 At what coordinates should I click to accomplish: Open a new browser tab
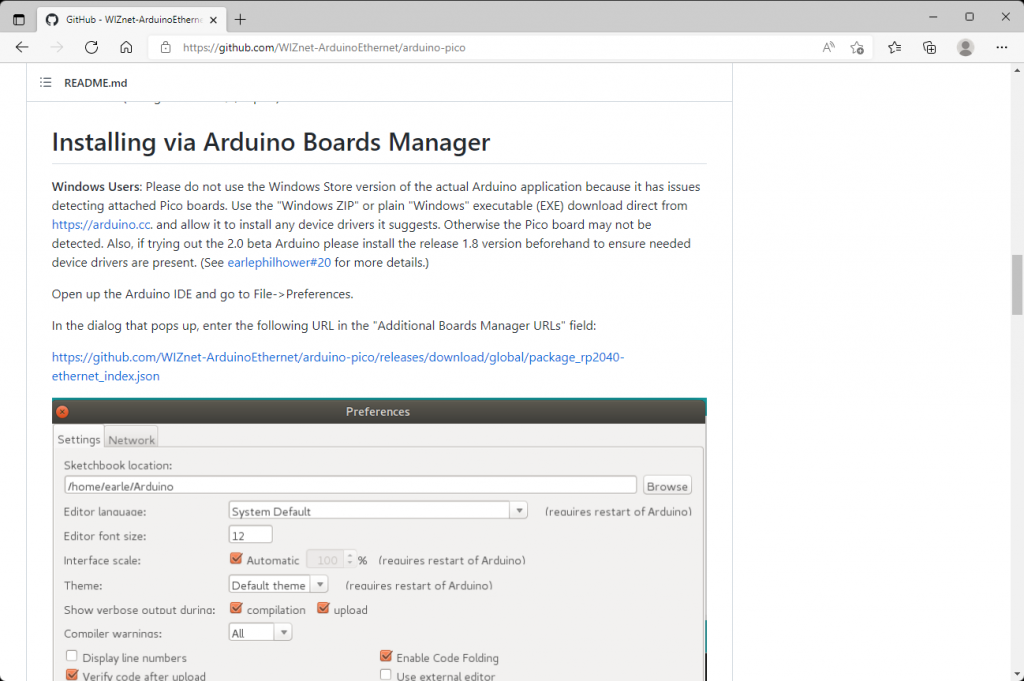point(240,20)
